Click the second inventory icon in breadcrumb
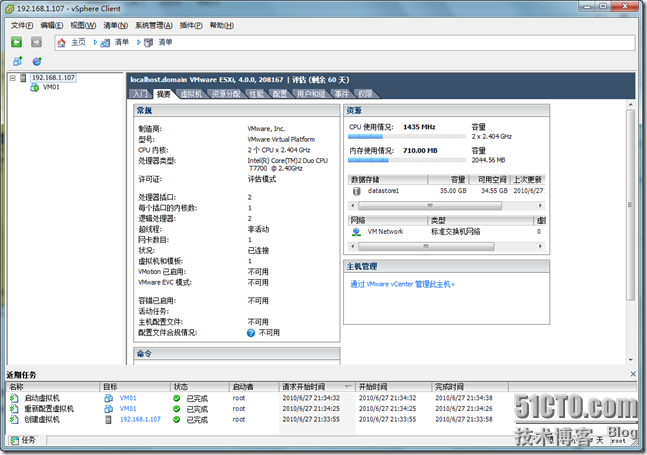This screenshot has height=455, width=647. pos(149,42)
